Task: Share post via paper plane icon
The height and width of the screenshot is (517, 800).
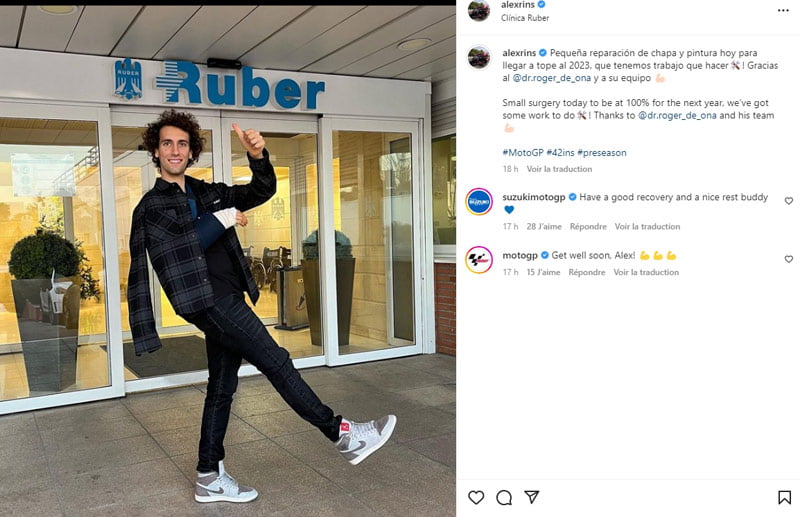Action: [532, 497]
